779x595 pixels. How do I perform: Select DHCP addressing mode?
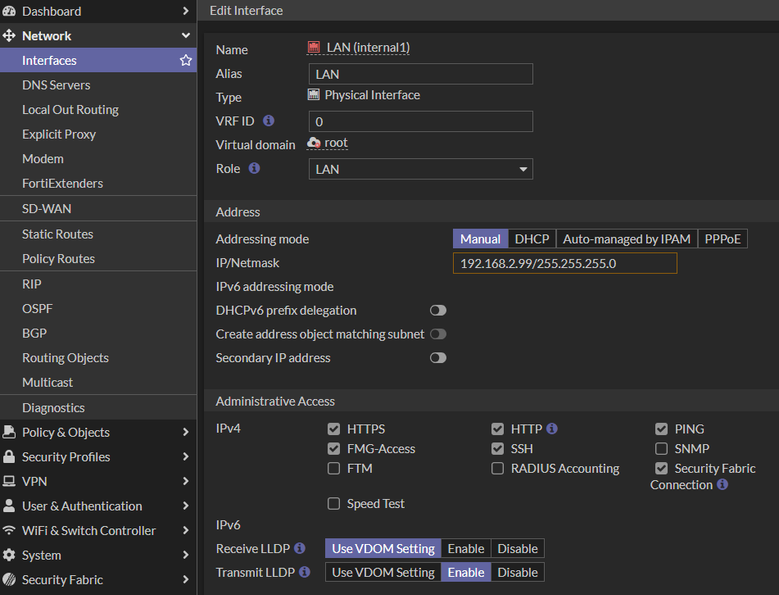pos(532,239)
